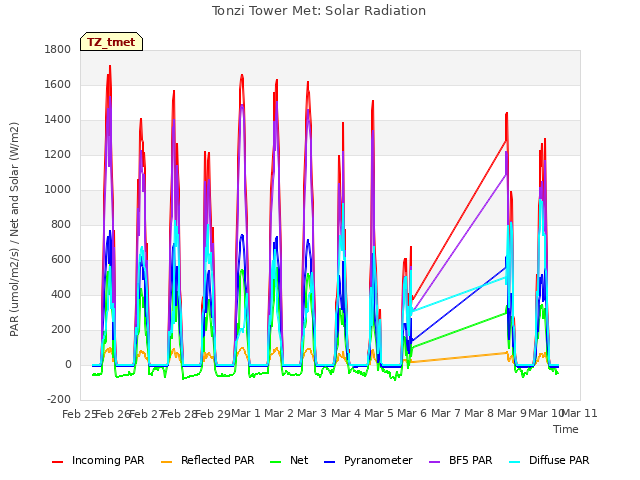
Task: Click the Mar 4 x-axis tick label
Action: pos(346,413)
